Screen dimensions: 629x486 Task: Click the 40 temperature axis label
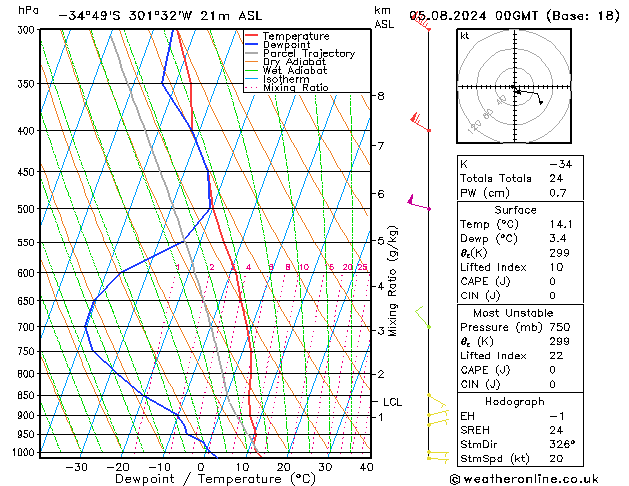(x=366, y=467)
